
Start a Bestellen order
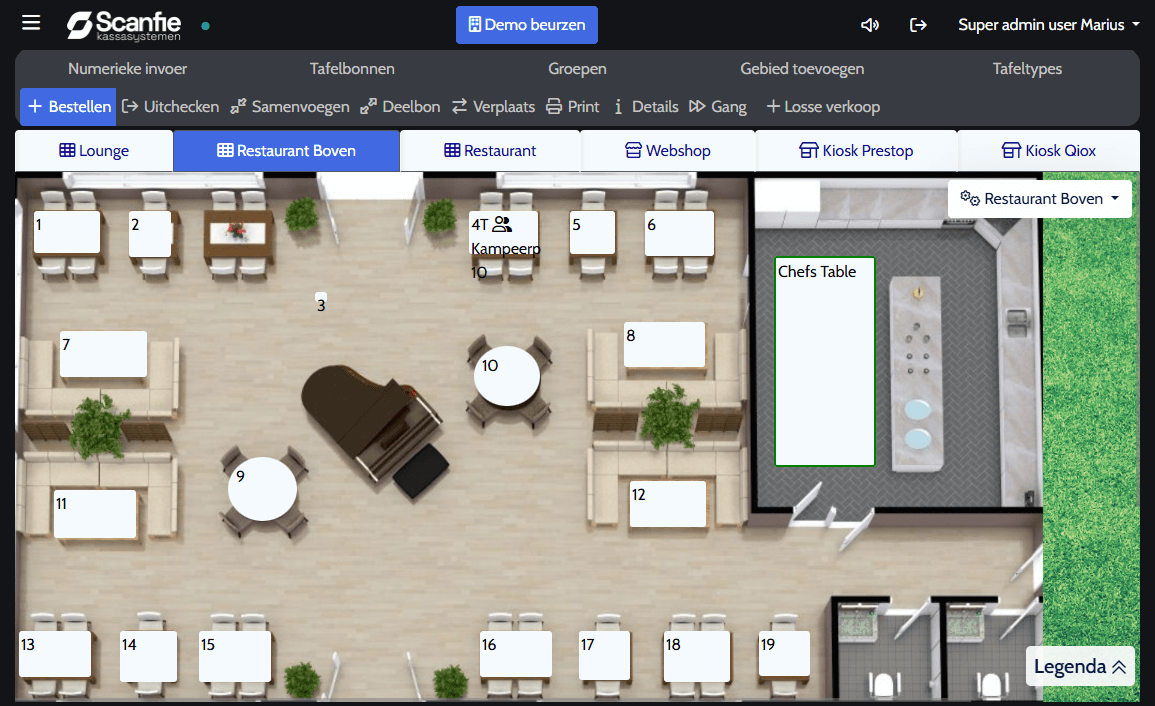tap(67, 106)
